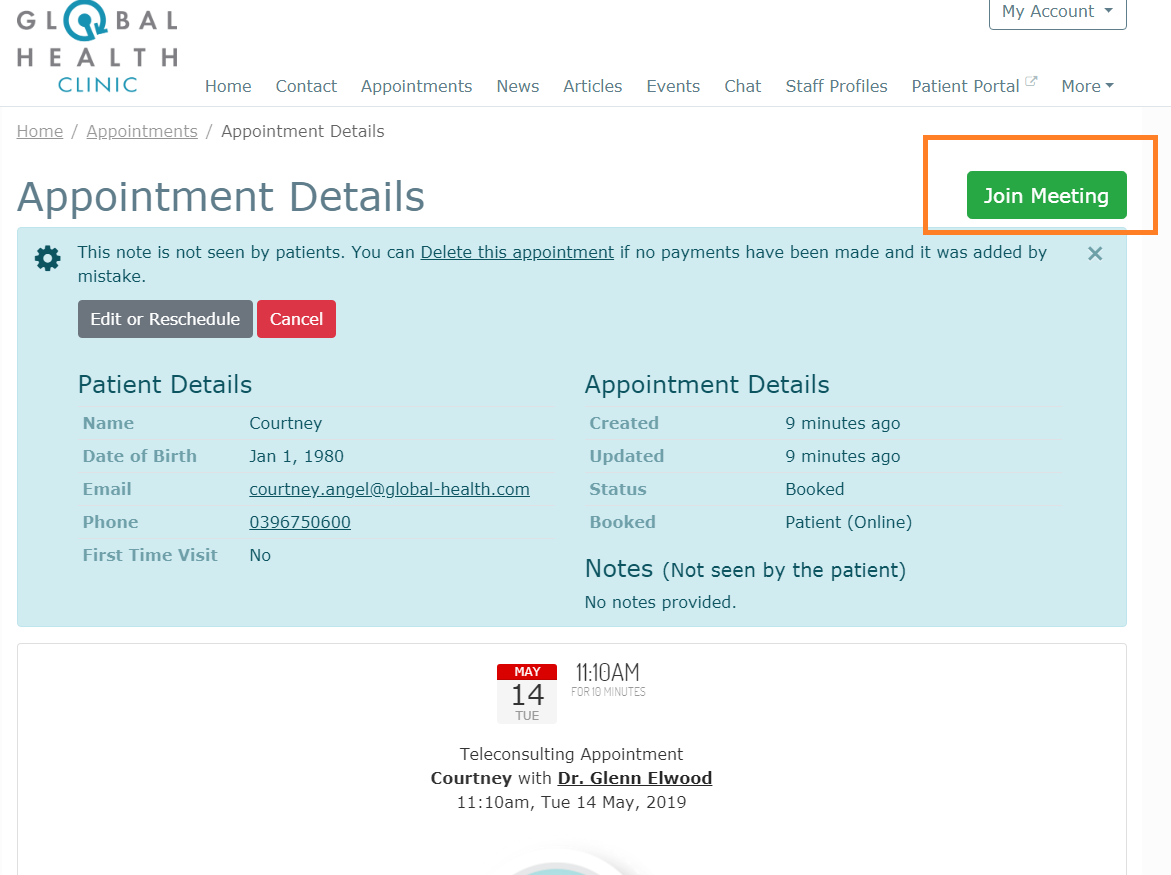Image resolution: width=1171 pixels, height=875 pixels.
Task: Navigate to the Events page
Action: tap(673, 86)
